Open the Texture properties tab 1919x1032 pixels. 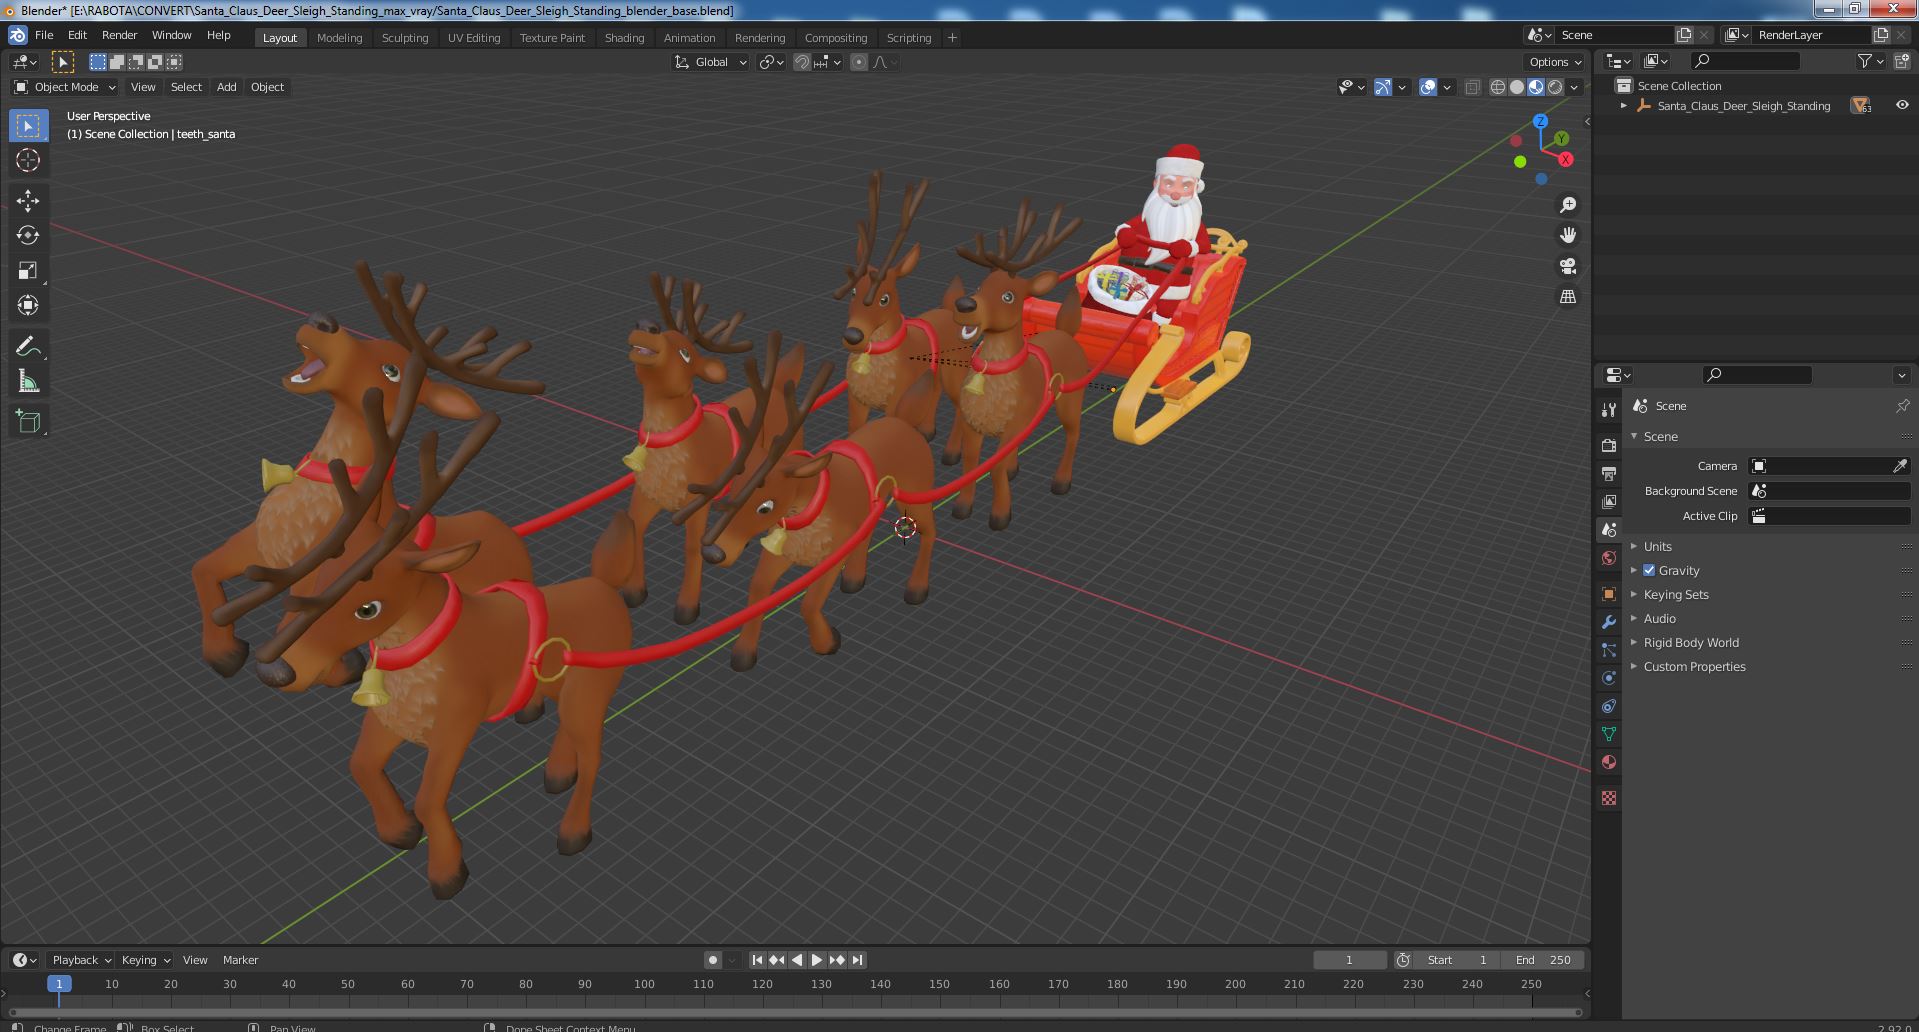(1609, 798)
